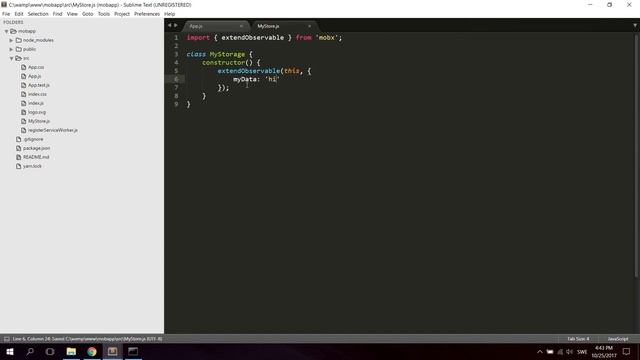Click the myData property in code

(245, 79)
